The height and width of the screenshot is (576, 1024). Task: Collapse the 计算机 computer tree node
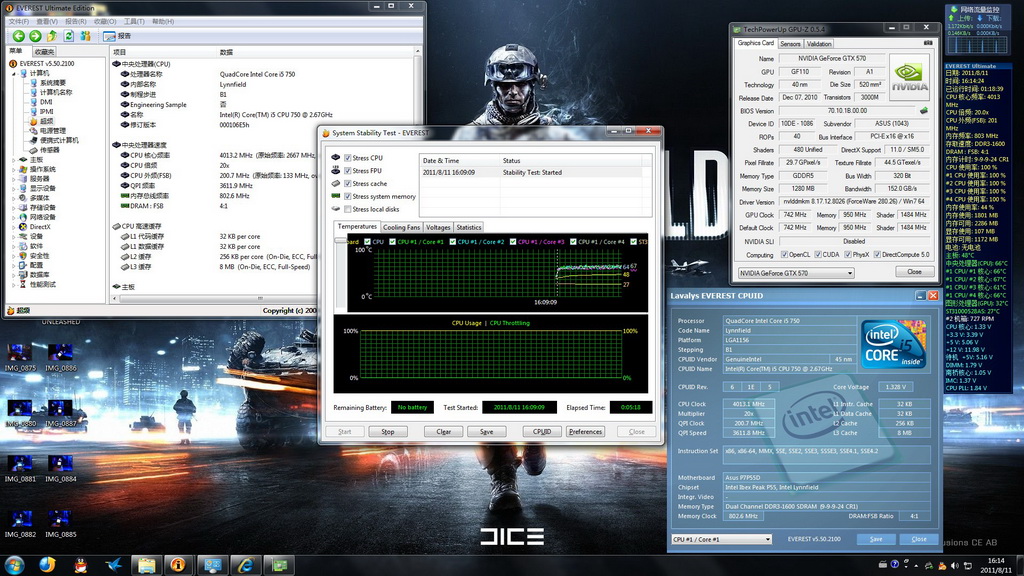(x=14, y=74)
